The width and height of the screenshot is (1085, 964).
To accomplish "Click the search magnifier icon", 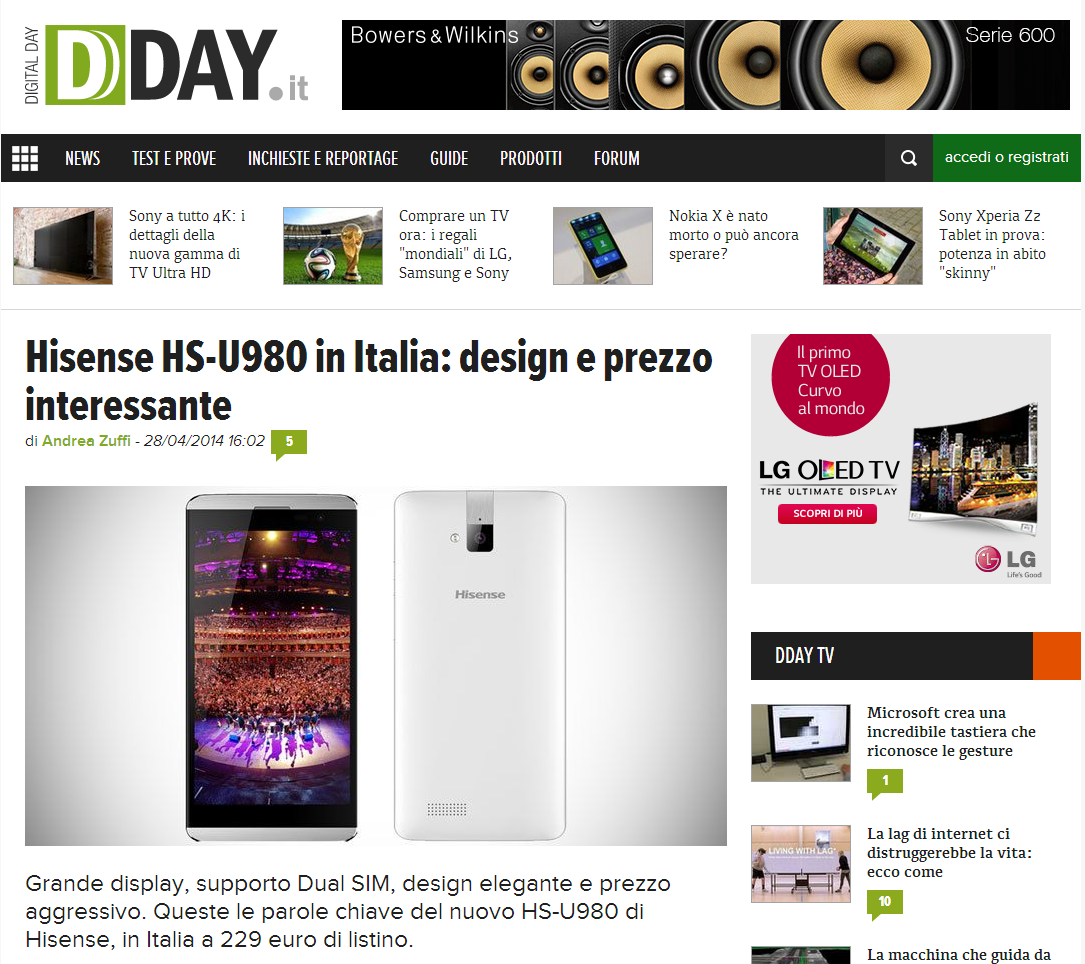I will (x=909, y=158).
